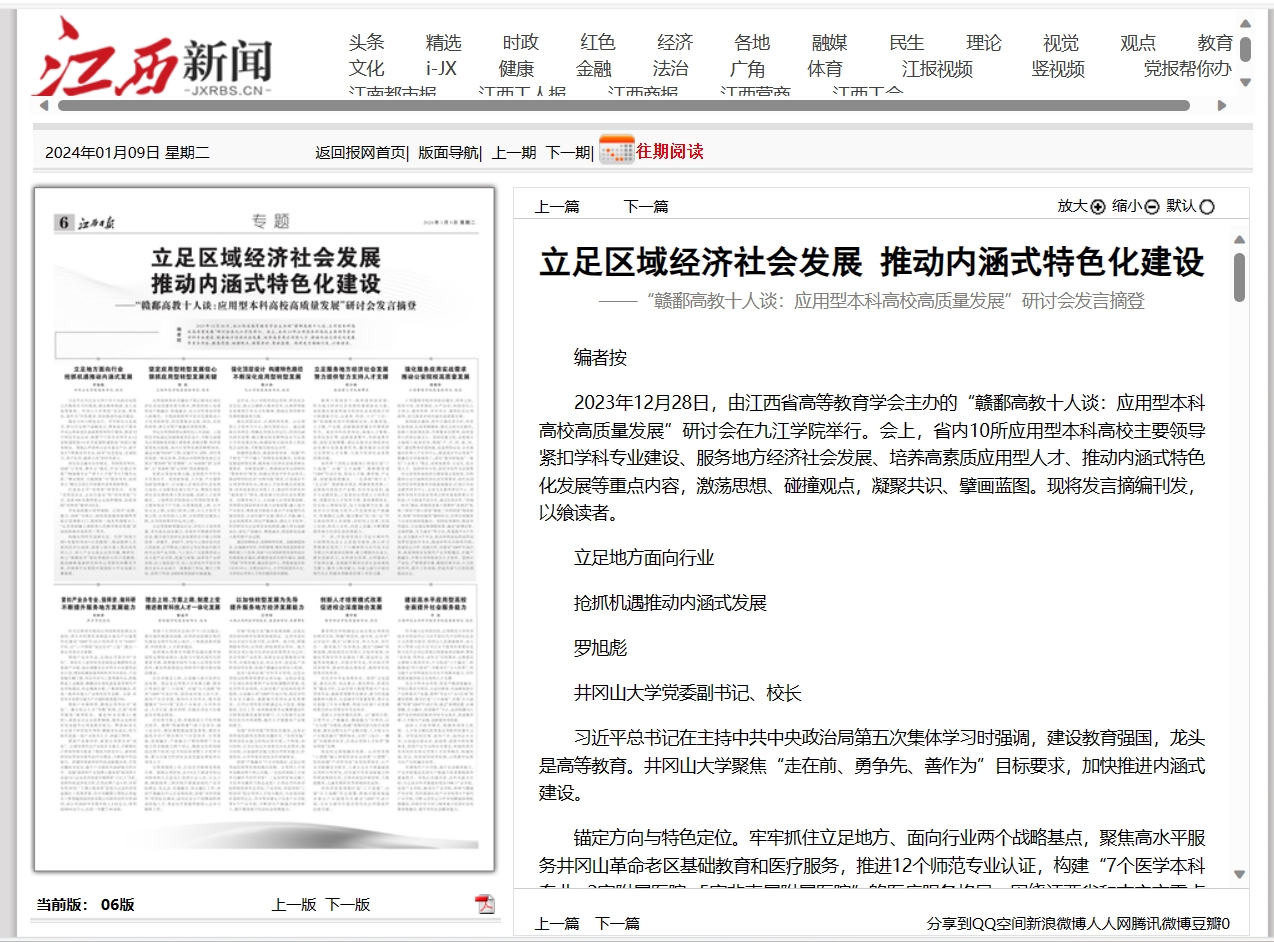The height and width of the screenshot is (942, 1274).
Task: Open 版面导航 page navigation
Action: pos(448,153)
